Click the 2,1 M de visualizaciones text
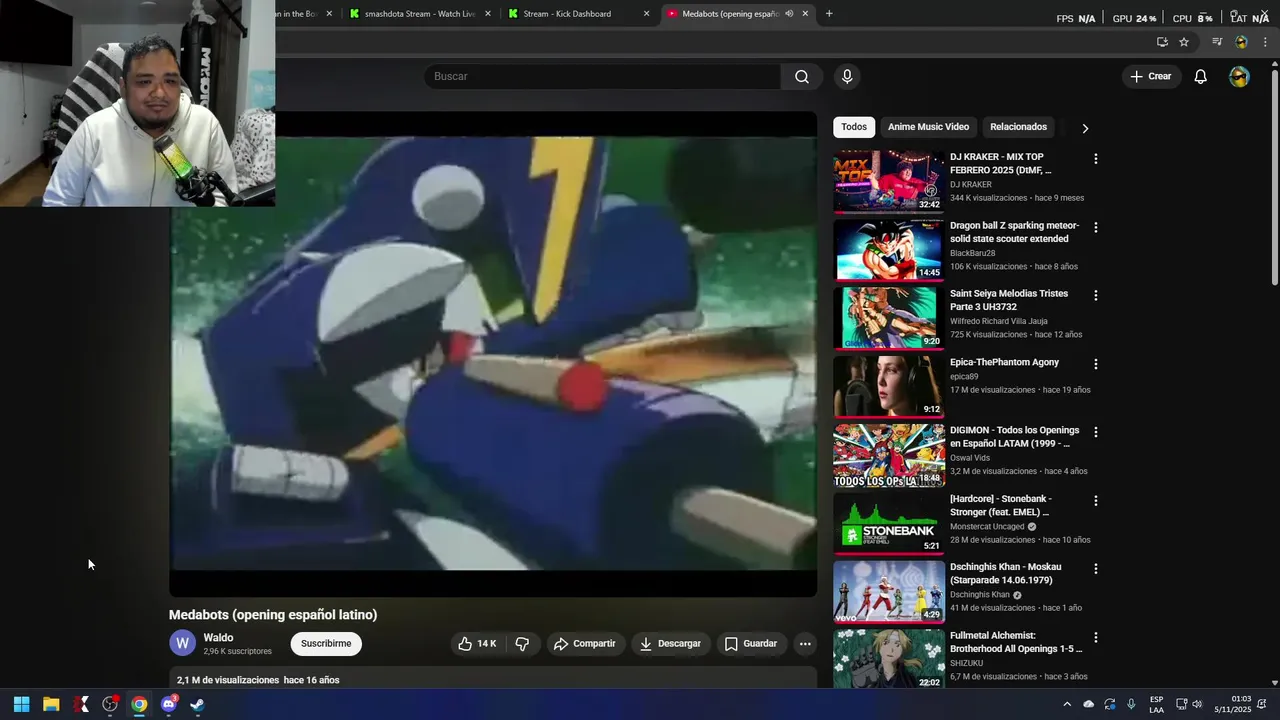The height and width of the screenshot is (720, 1280). (x=228, y=680)
